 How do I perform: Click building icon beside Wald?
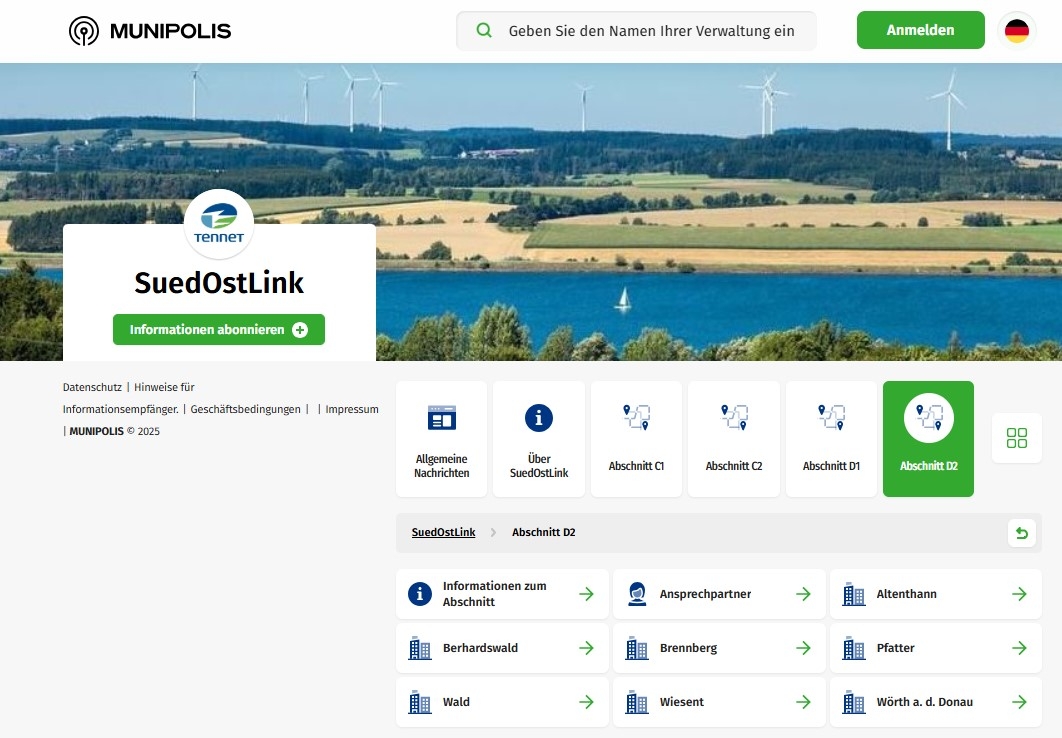click(420, 702)
